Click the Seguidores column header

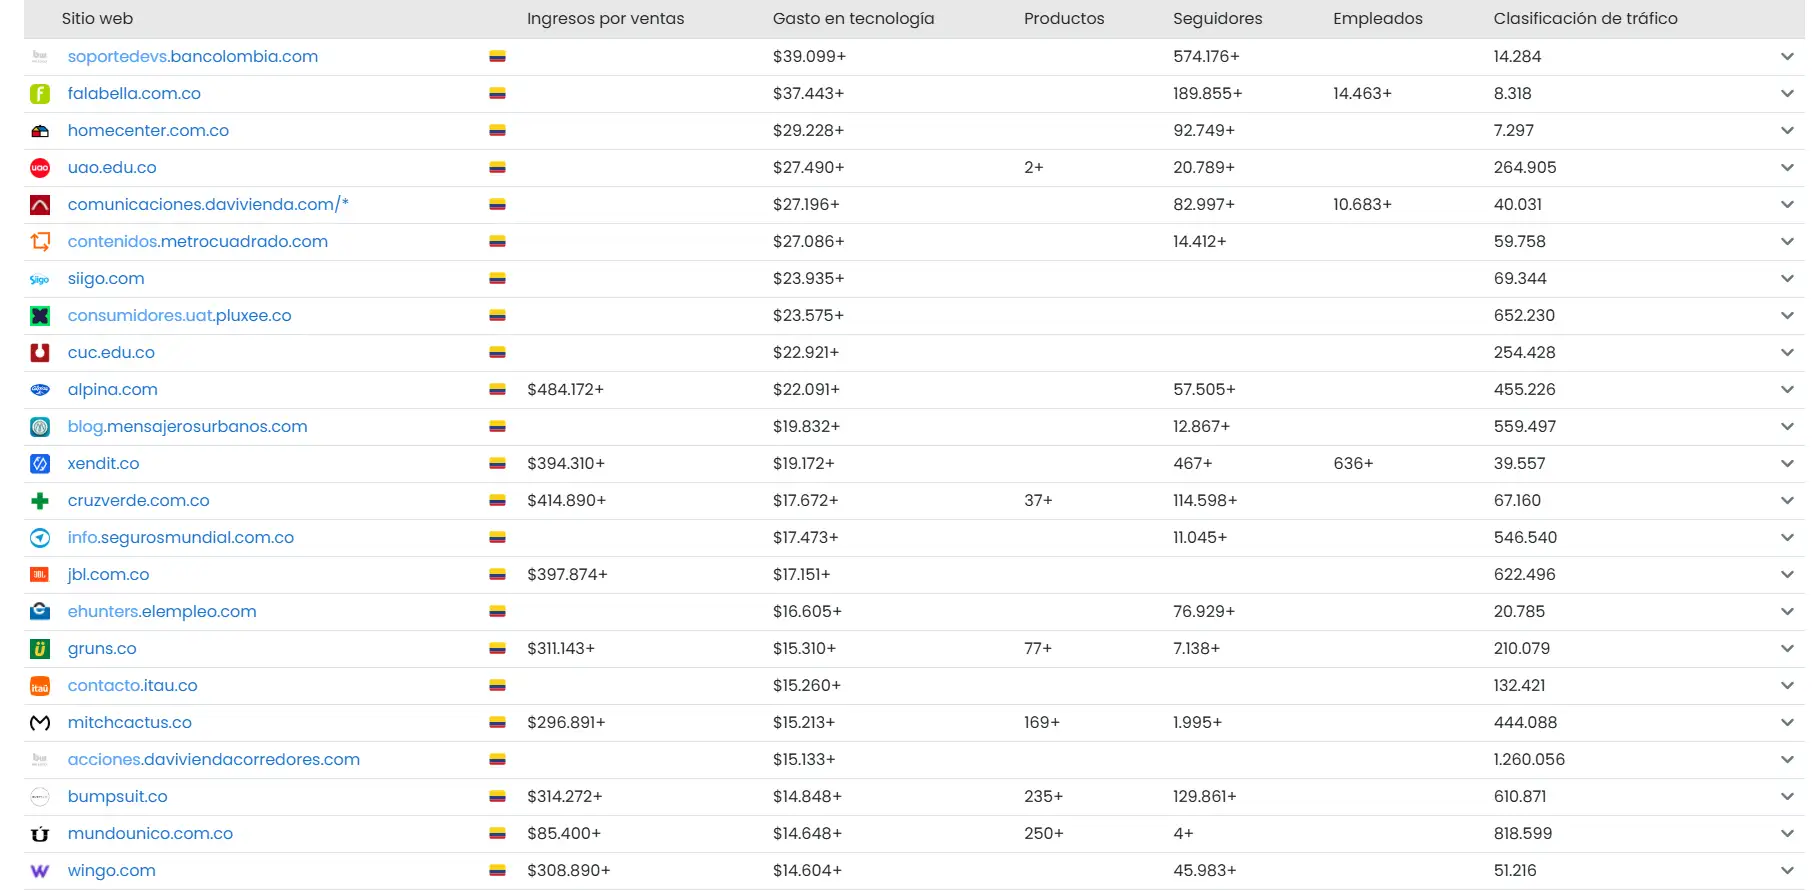(x=1217, y=19)
